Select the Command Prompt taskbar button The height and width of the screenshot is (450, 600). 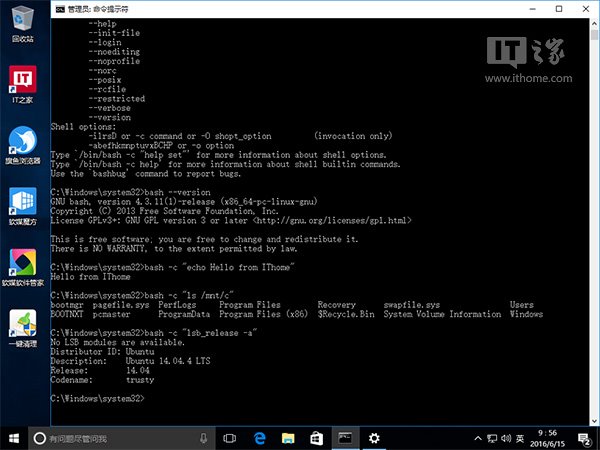(x=345, y=439)
